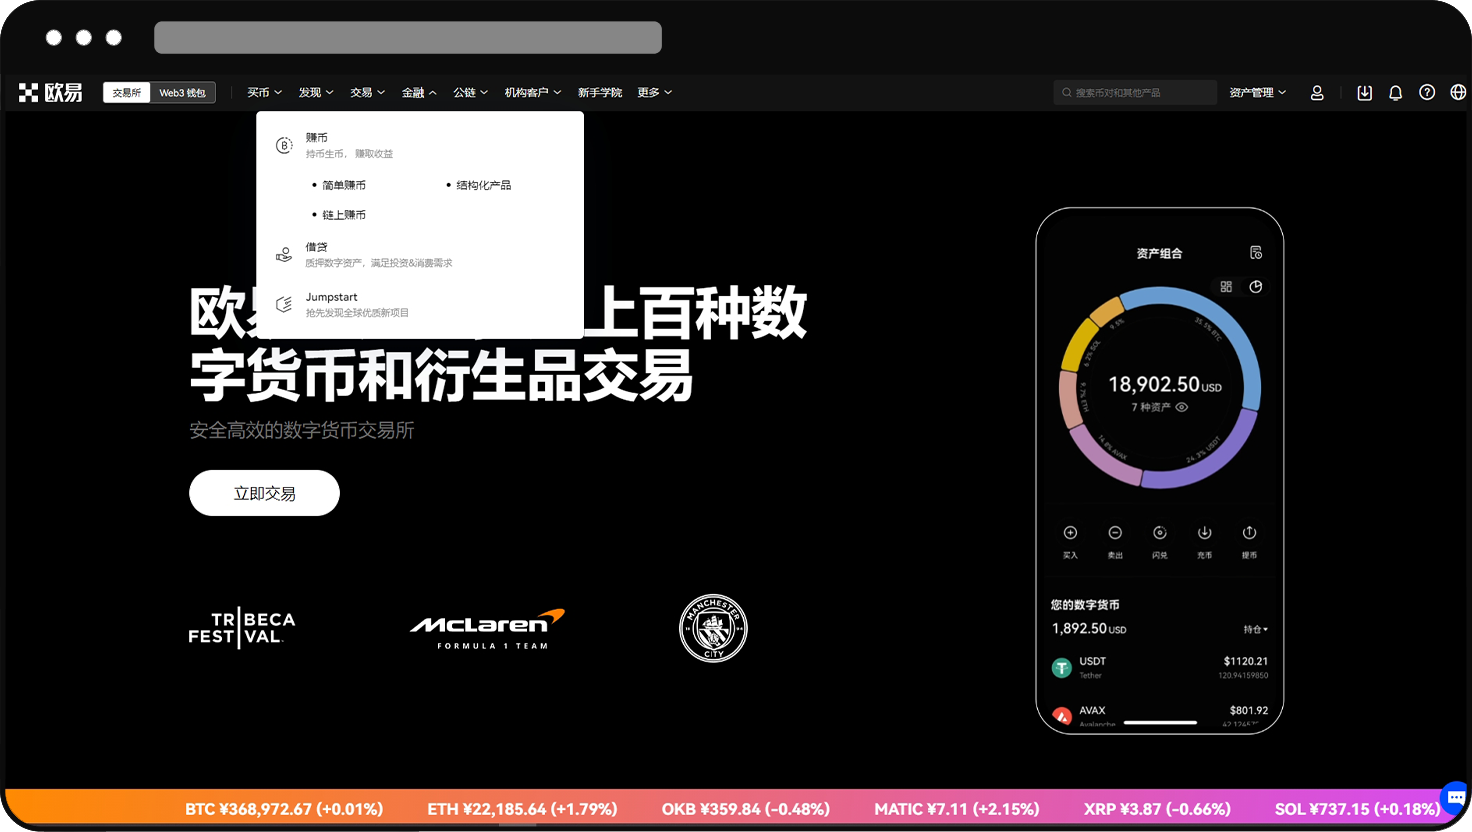The height and width of the screenshot is (832, 1472).
Task: Click the 立即交易 button
Action: tap(264, 493)
